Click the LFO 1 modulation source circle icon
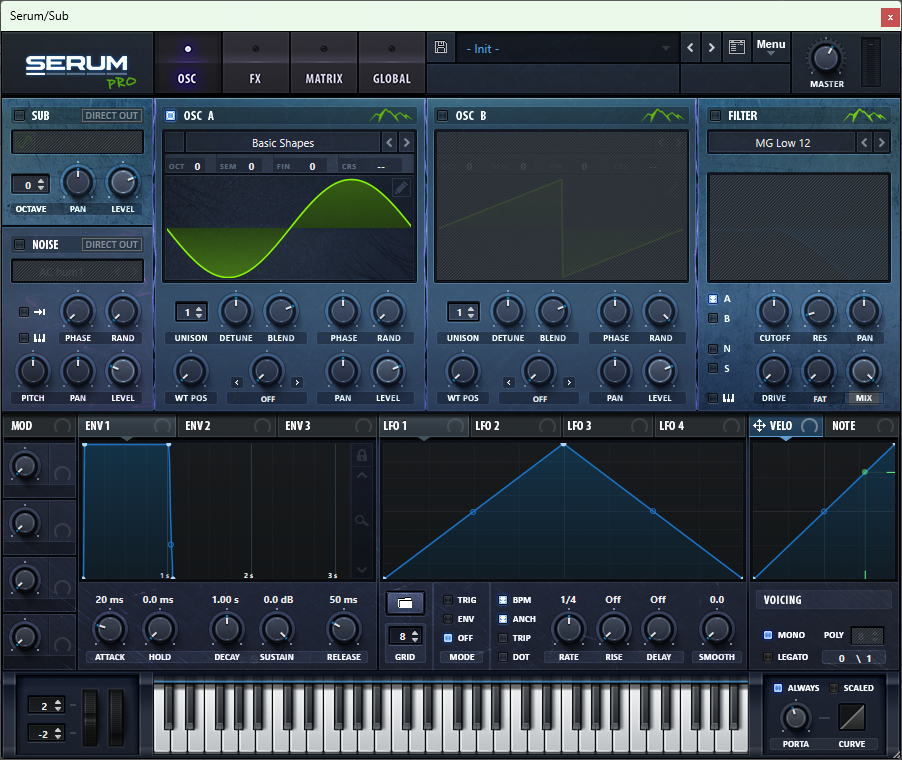 456,426
